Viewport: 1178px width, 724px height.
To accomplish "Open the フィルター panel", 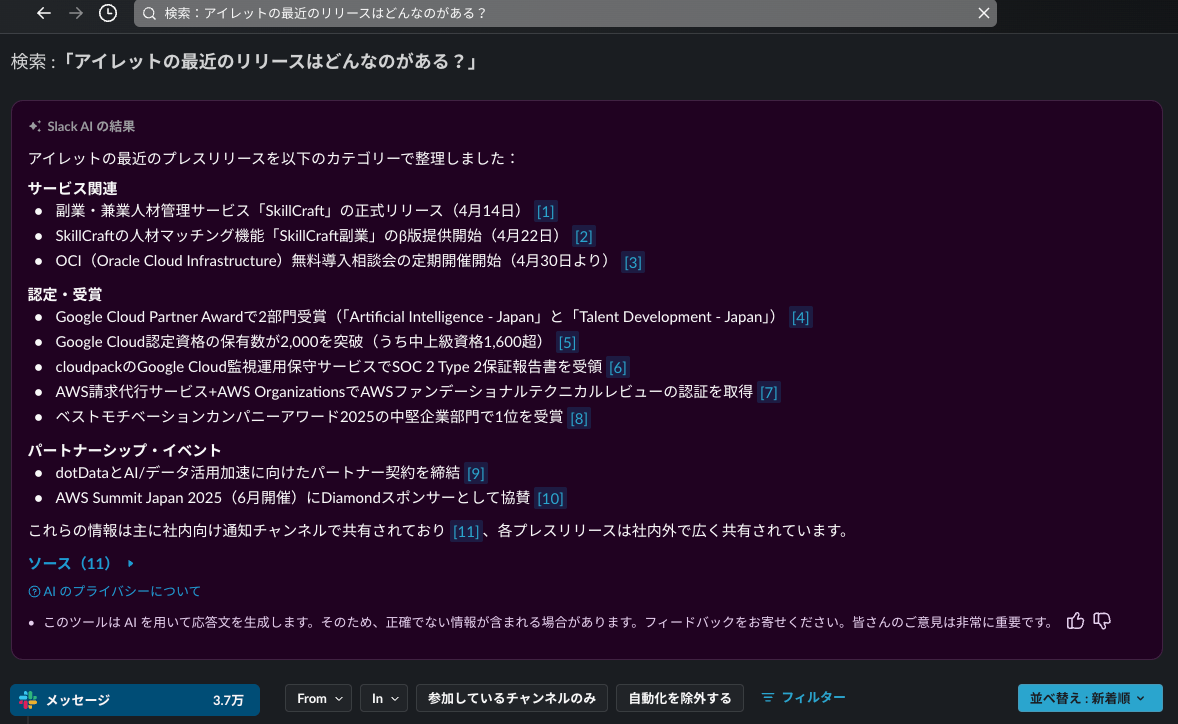I will click(x=803, y=698).
